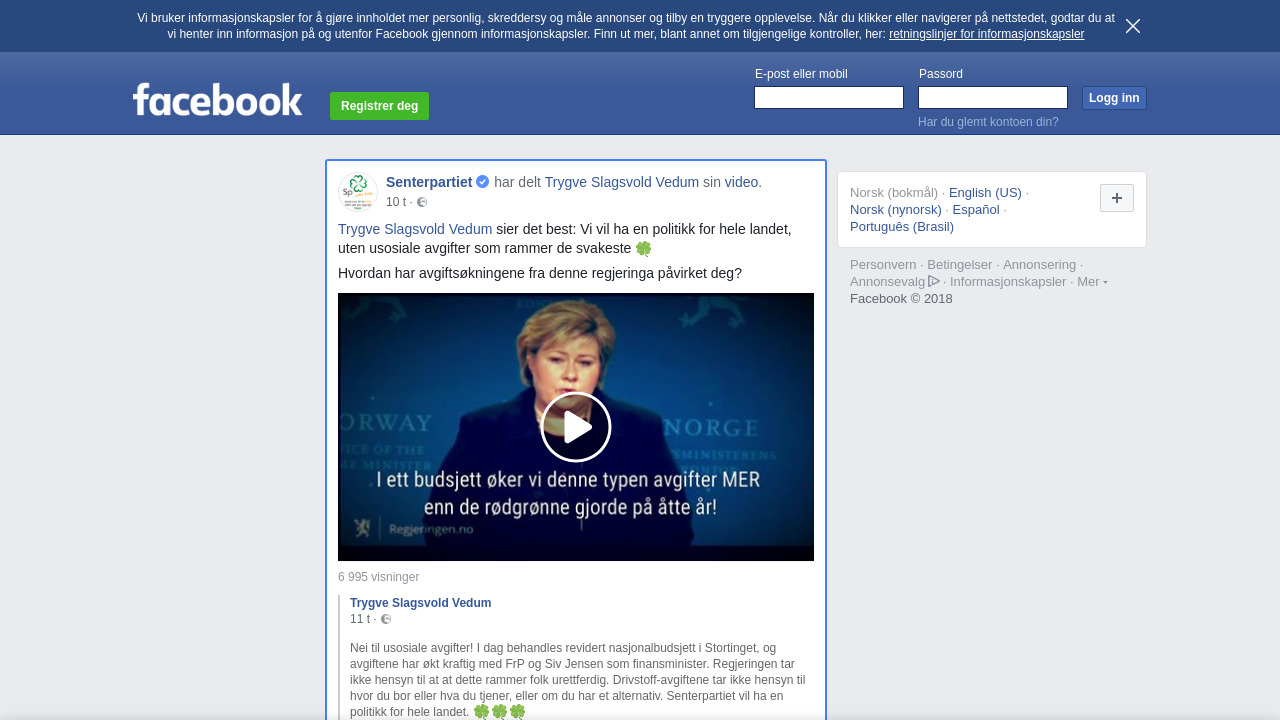
Task: Click Facebook © 2018 text
Action: pyautogui.click(x=901, y=299)
